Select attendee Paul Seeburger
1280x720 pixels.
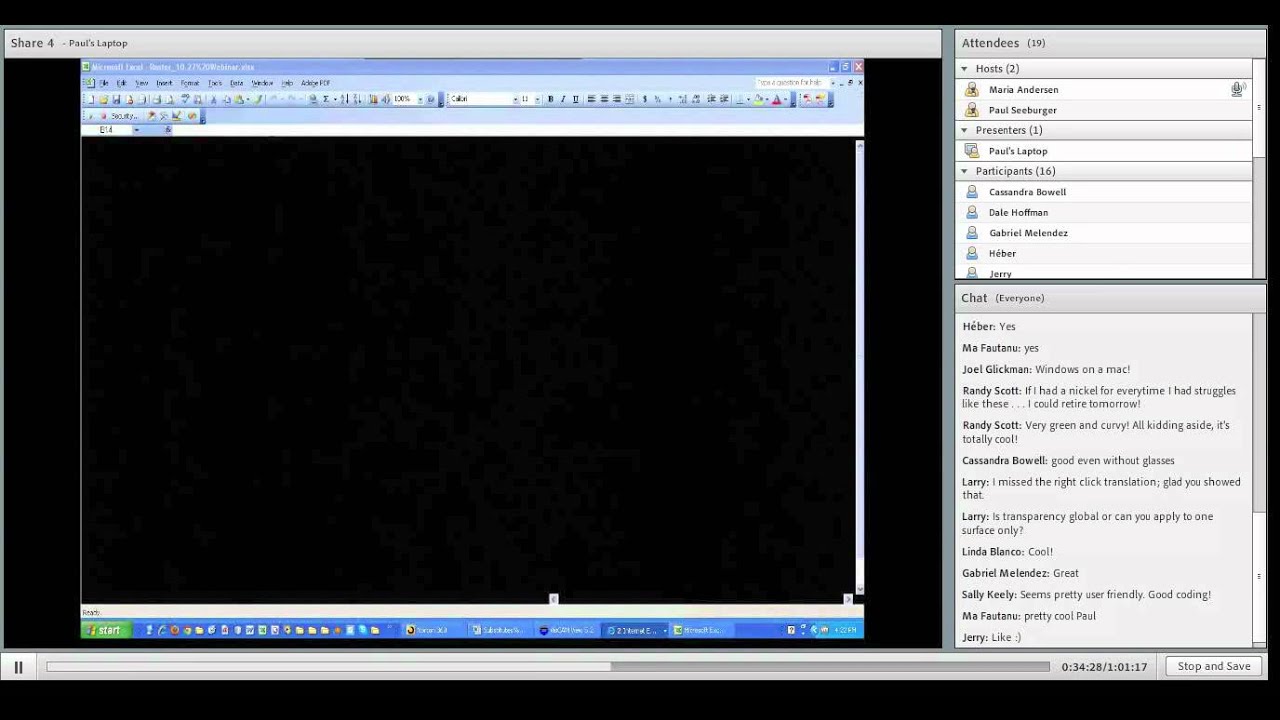[1105, 110]
